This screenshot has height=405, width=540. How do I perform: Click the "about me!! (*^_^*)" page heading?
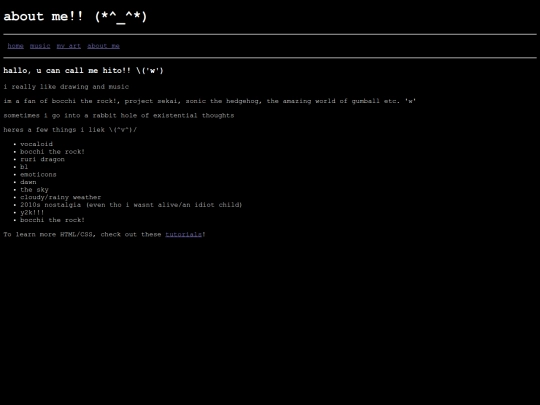tap(75, 17)
